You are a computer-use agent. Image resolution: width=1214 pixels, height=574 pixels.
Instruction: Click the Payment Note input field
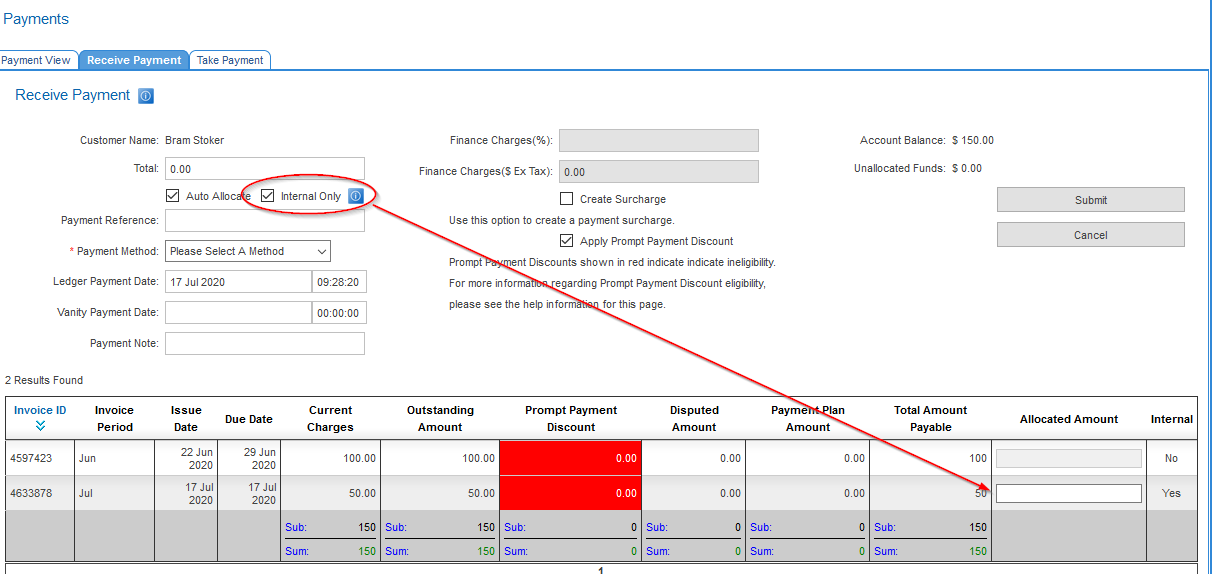[x=264, y=344]
